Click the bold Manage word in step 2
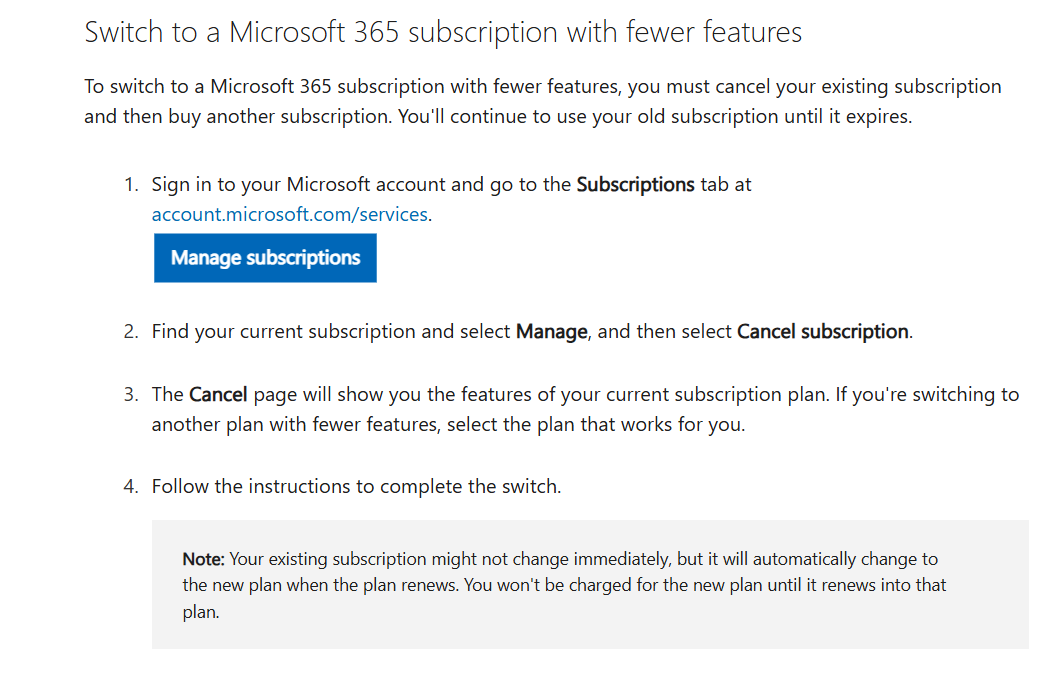1064x696 pixels. (551, 332)
